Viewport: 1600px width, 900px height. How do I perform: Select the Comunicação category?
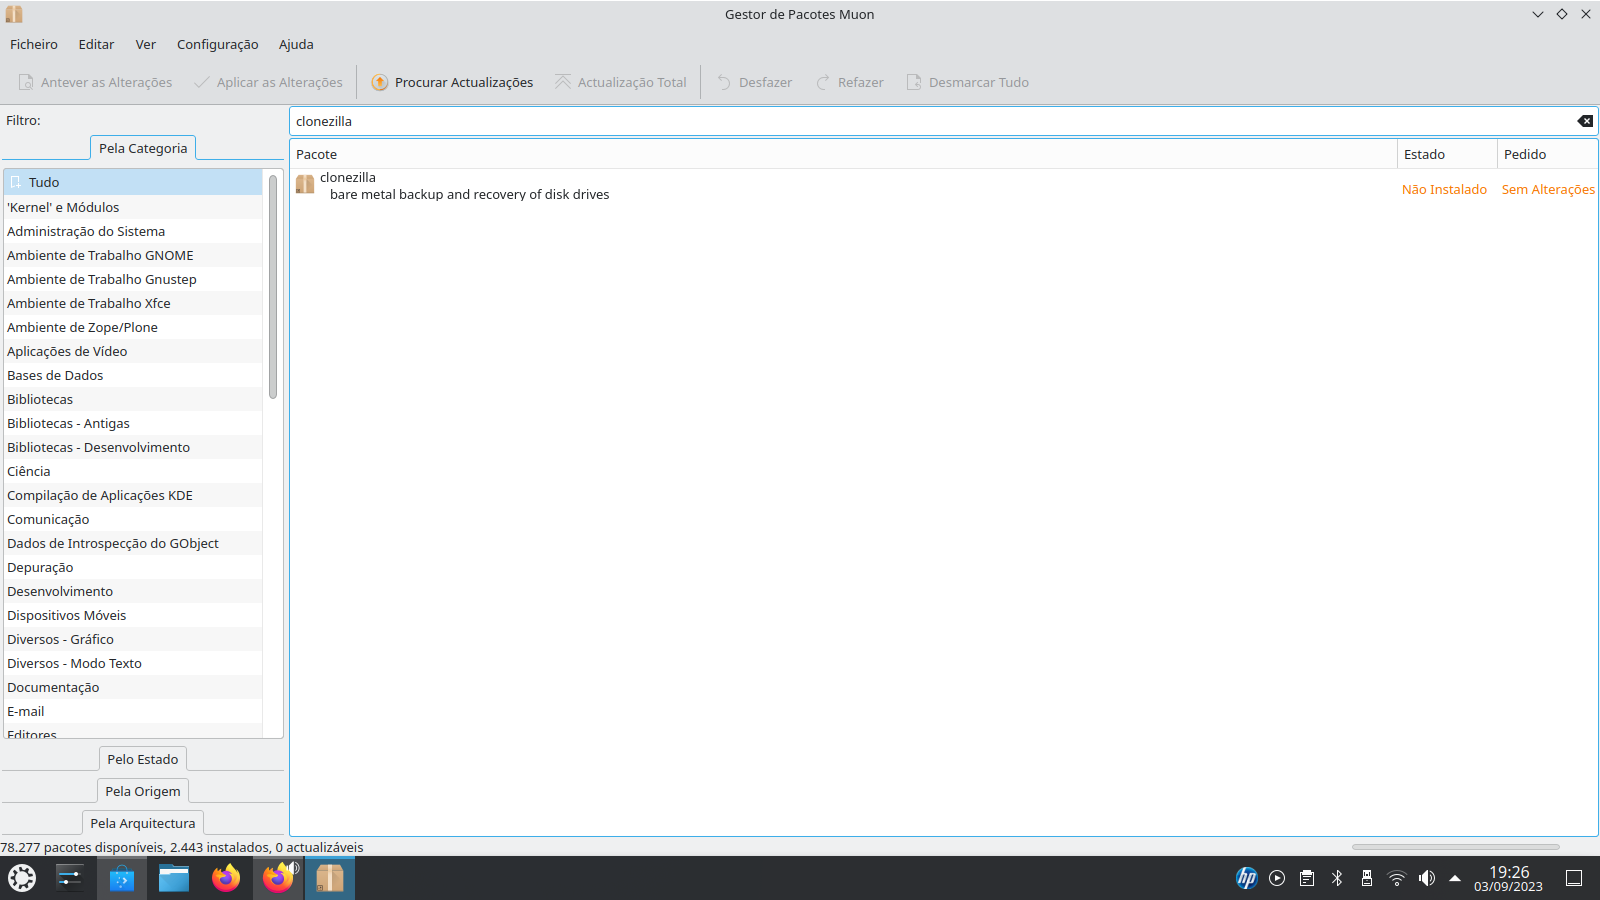click(133, 519)
